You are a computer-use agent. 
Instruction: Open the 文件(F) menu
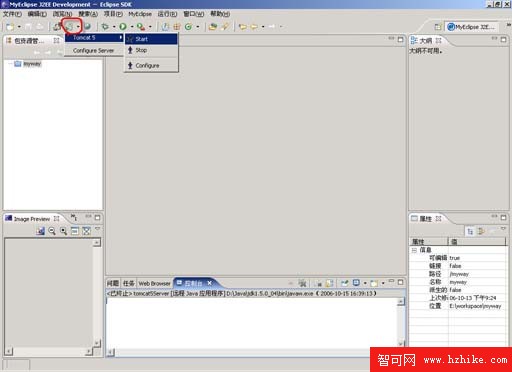pyautogui.click(x=12, y=14)
